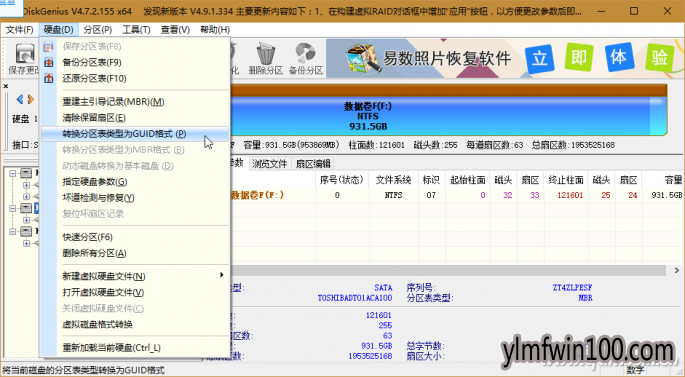Collapse the first disk tree node
Viewport: 685px width, 377px height.
pos(13,173)
